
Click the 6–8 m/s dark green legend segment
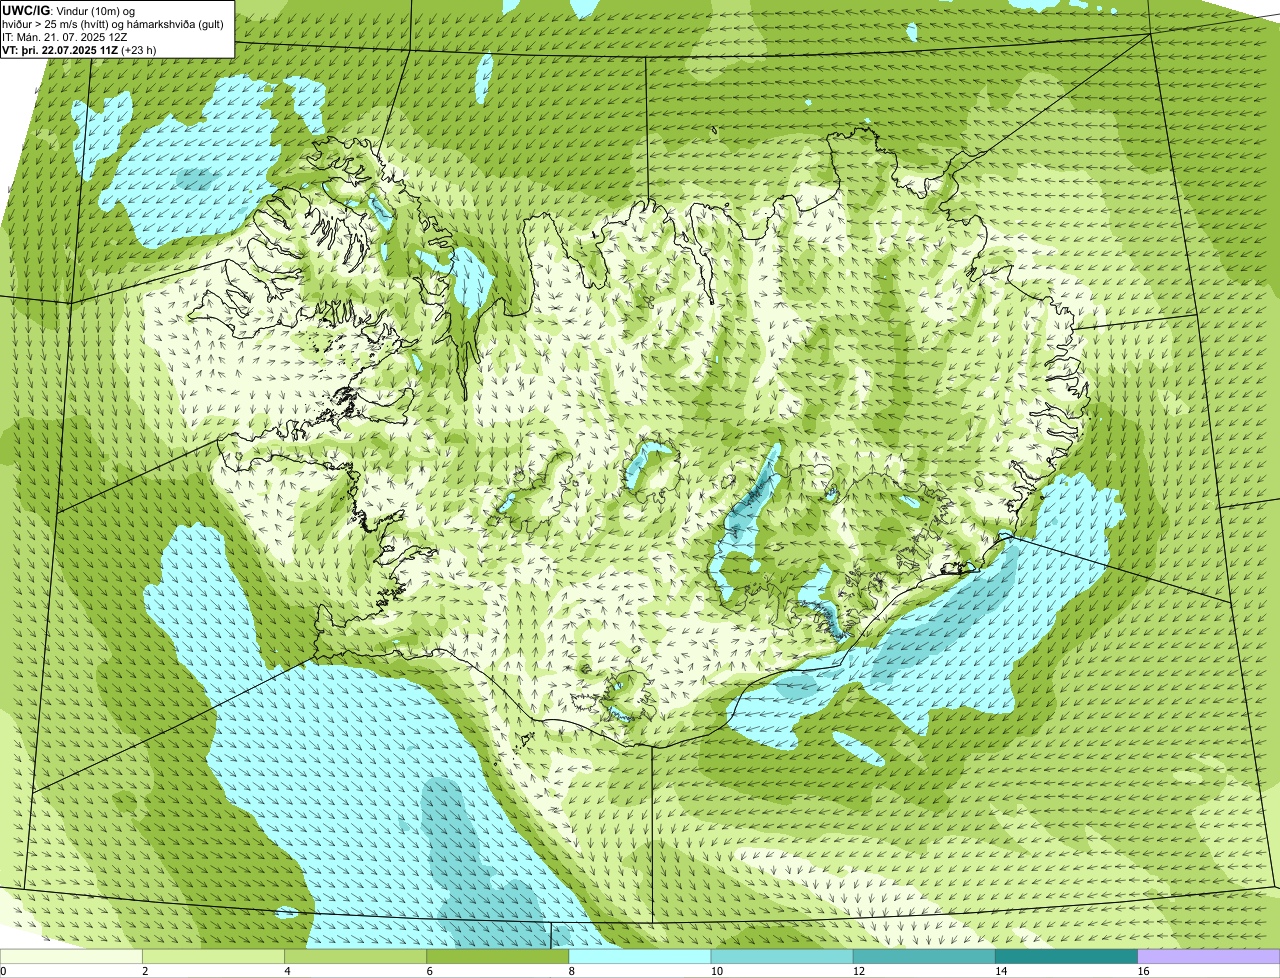[x=498, y=957]
